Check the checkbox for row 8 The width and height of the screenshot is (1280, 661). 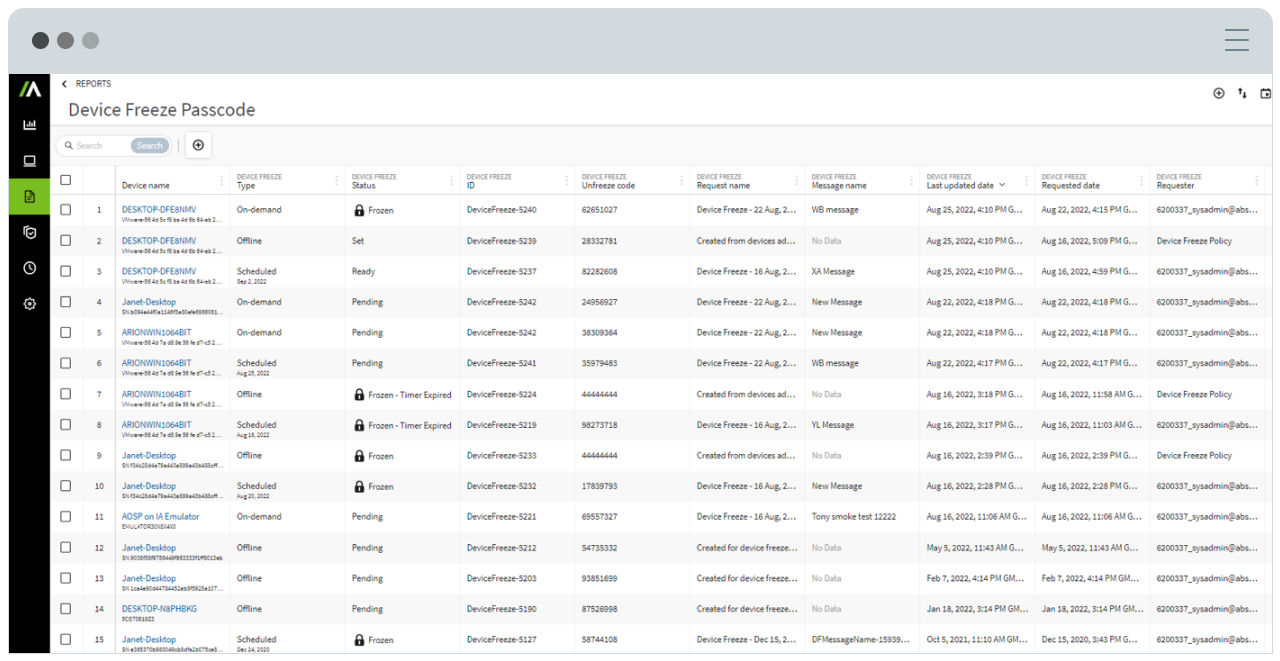[x=66, y=425]
